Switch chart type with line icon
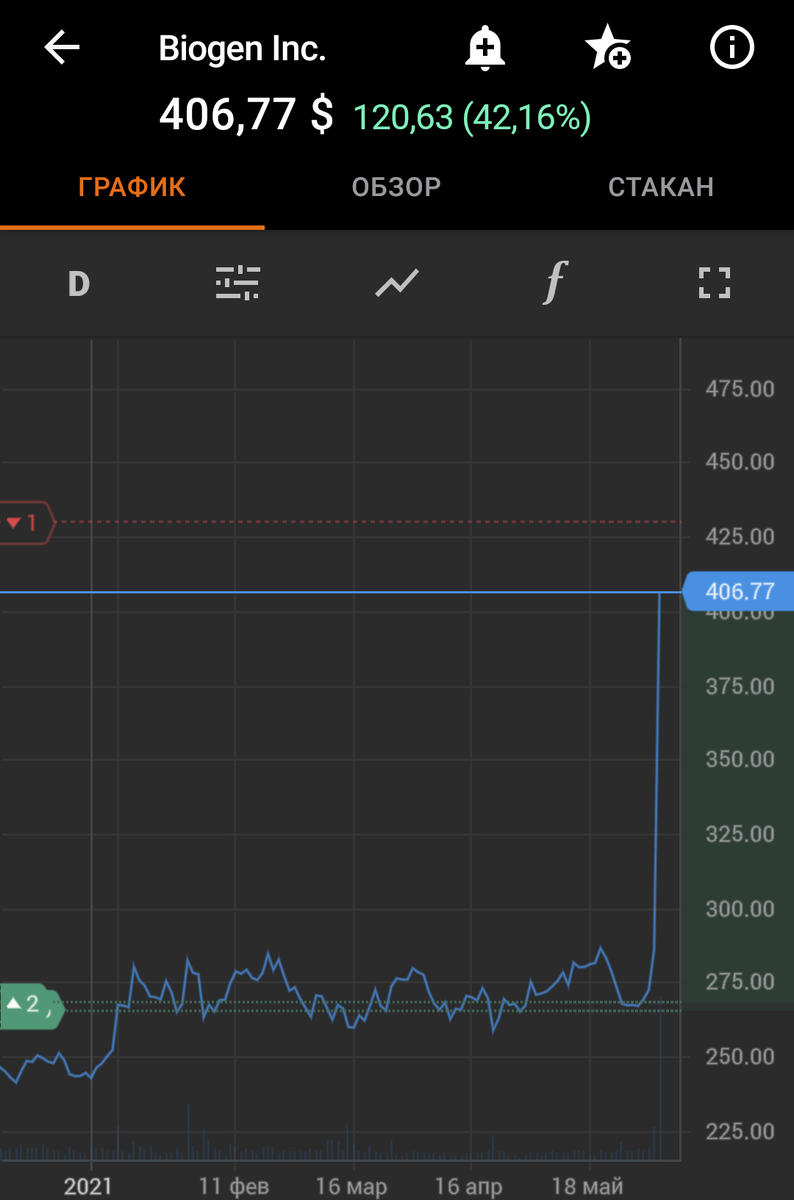This screenshot has height=1200, width=794. pyautogui.click(x=396, y=284)
